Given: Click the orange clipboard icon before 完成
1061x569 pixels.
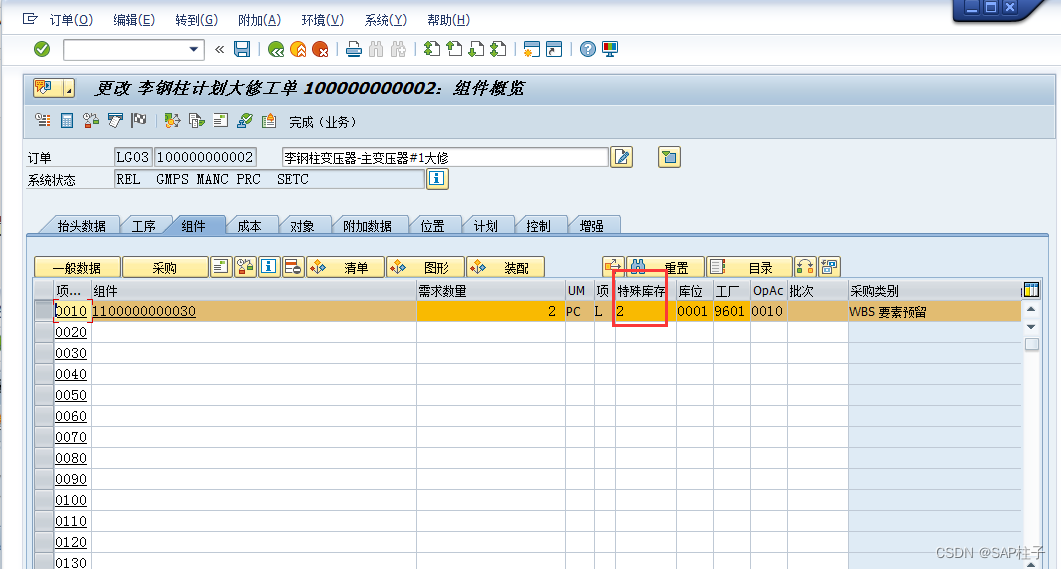Looking at the screenshot, I should 269,120.
